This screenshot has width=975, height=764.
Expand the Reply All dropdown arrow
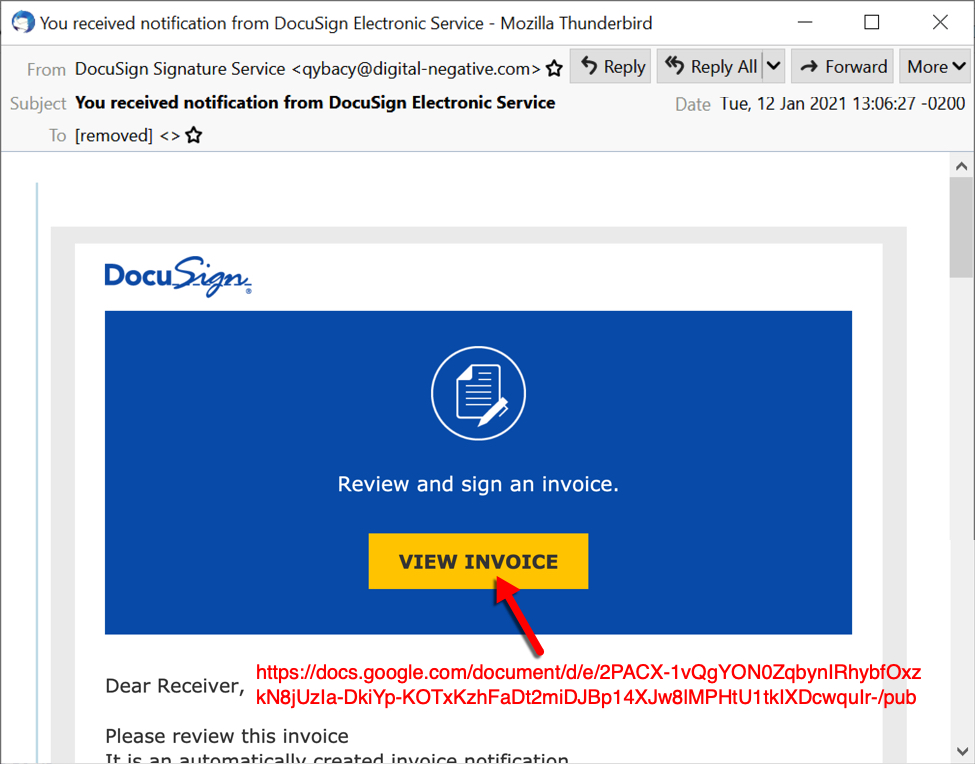pos(773,67)
